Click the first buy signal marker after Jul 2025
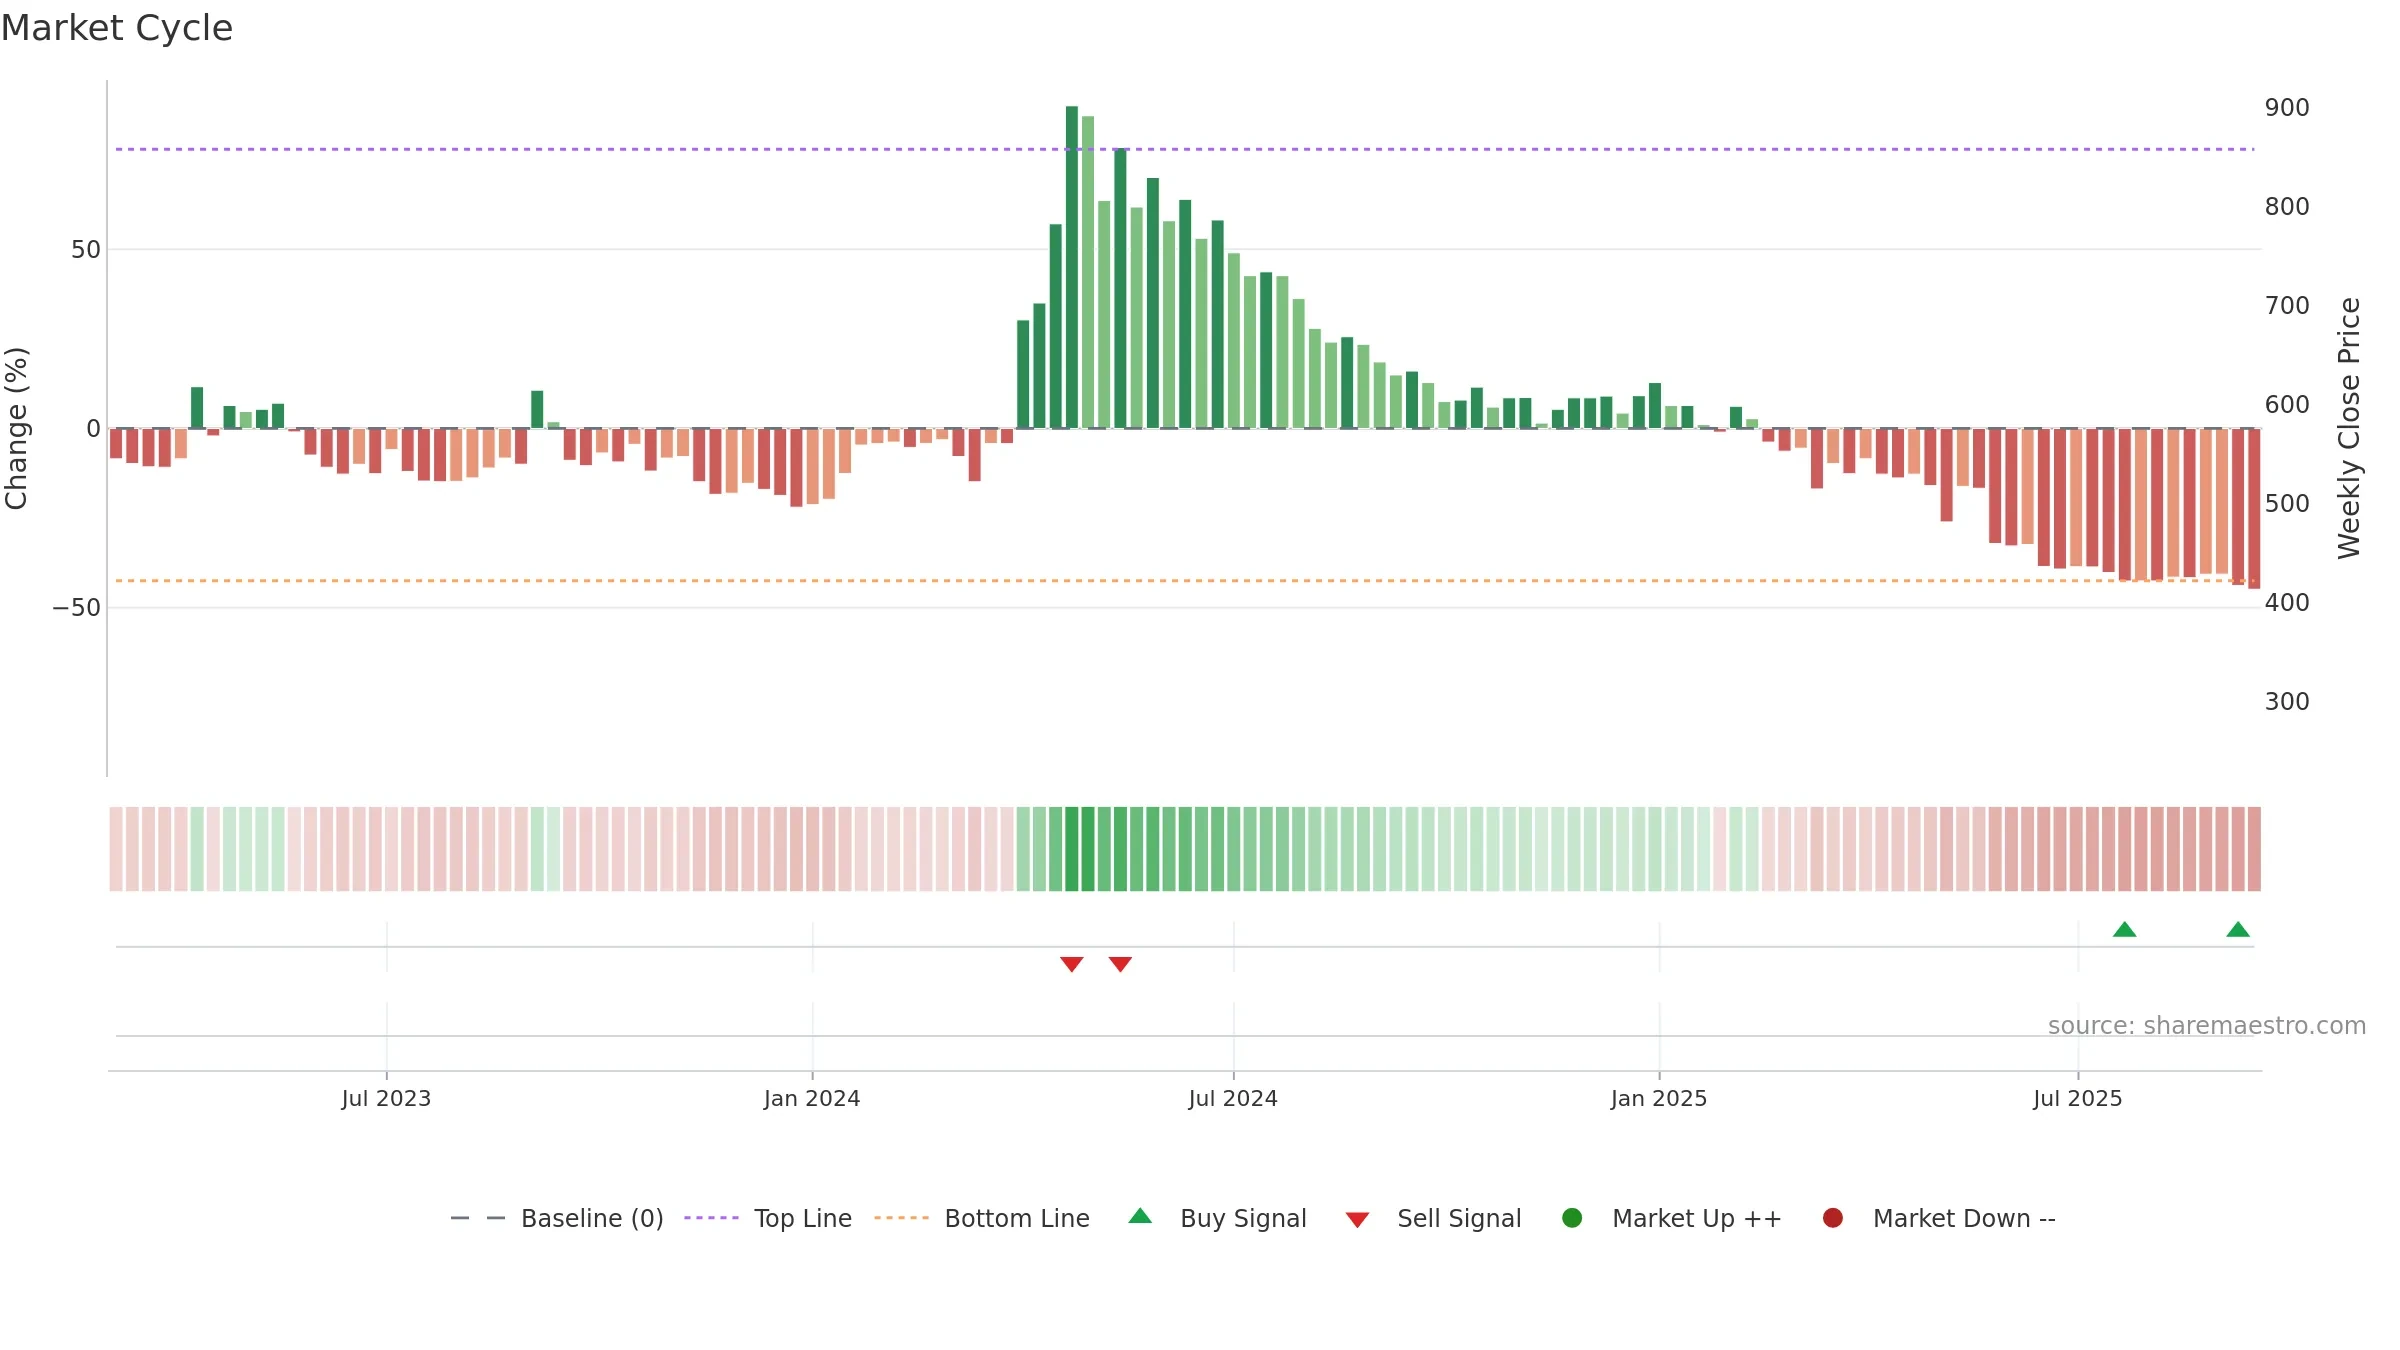Image resolution: width=2400 pixels, height=1350 pixels. coord(2125,929)
